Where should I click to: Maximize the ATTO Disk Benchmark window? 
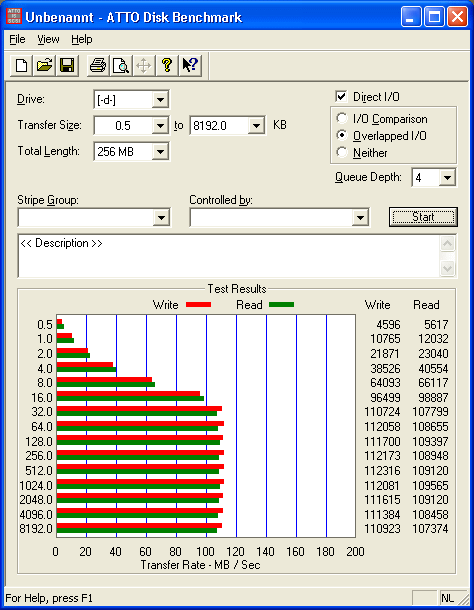(434, 17)
